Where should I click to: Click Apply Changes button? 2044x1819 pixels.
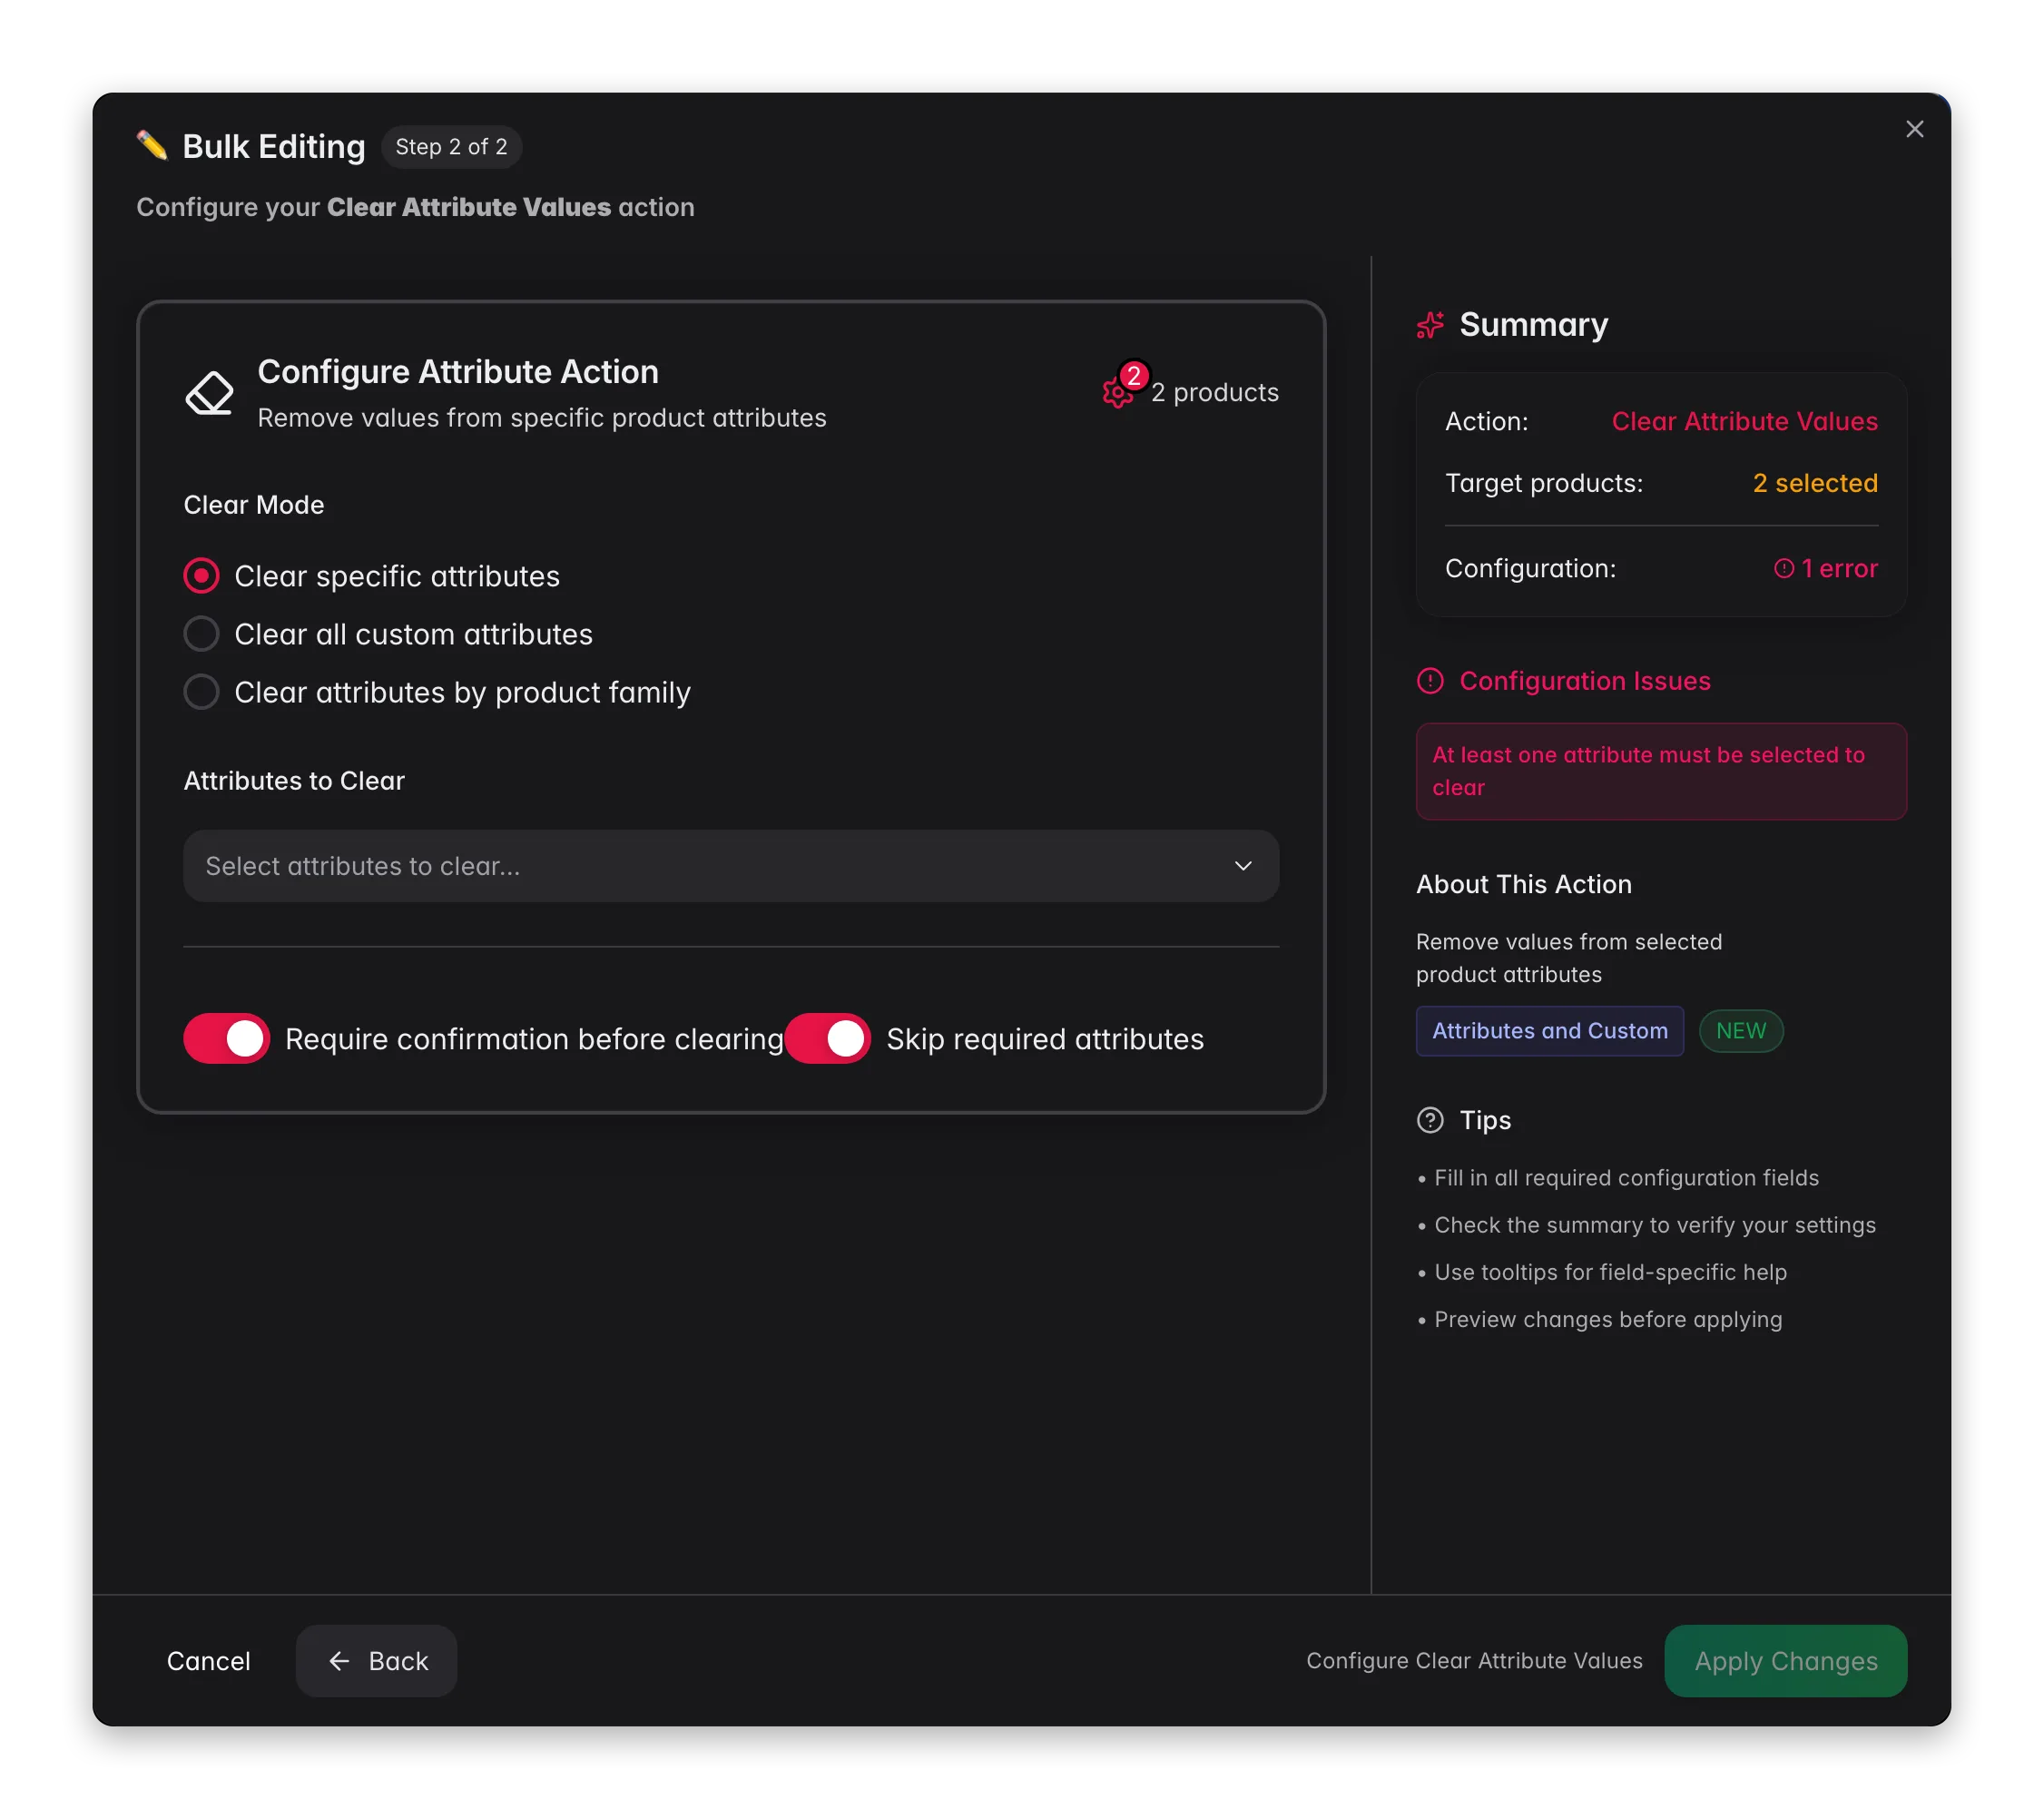(1786, 1661)
